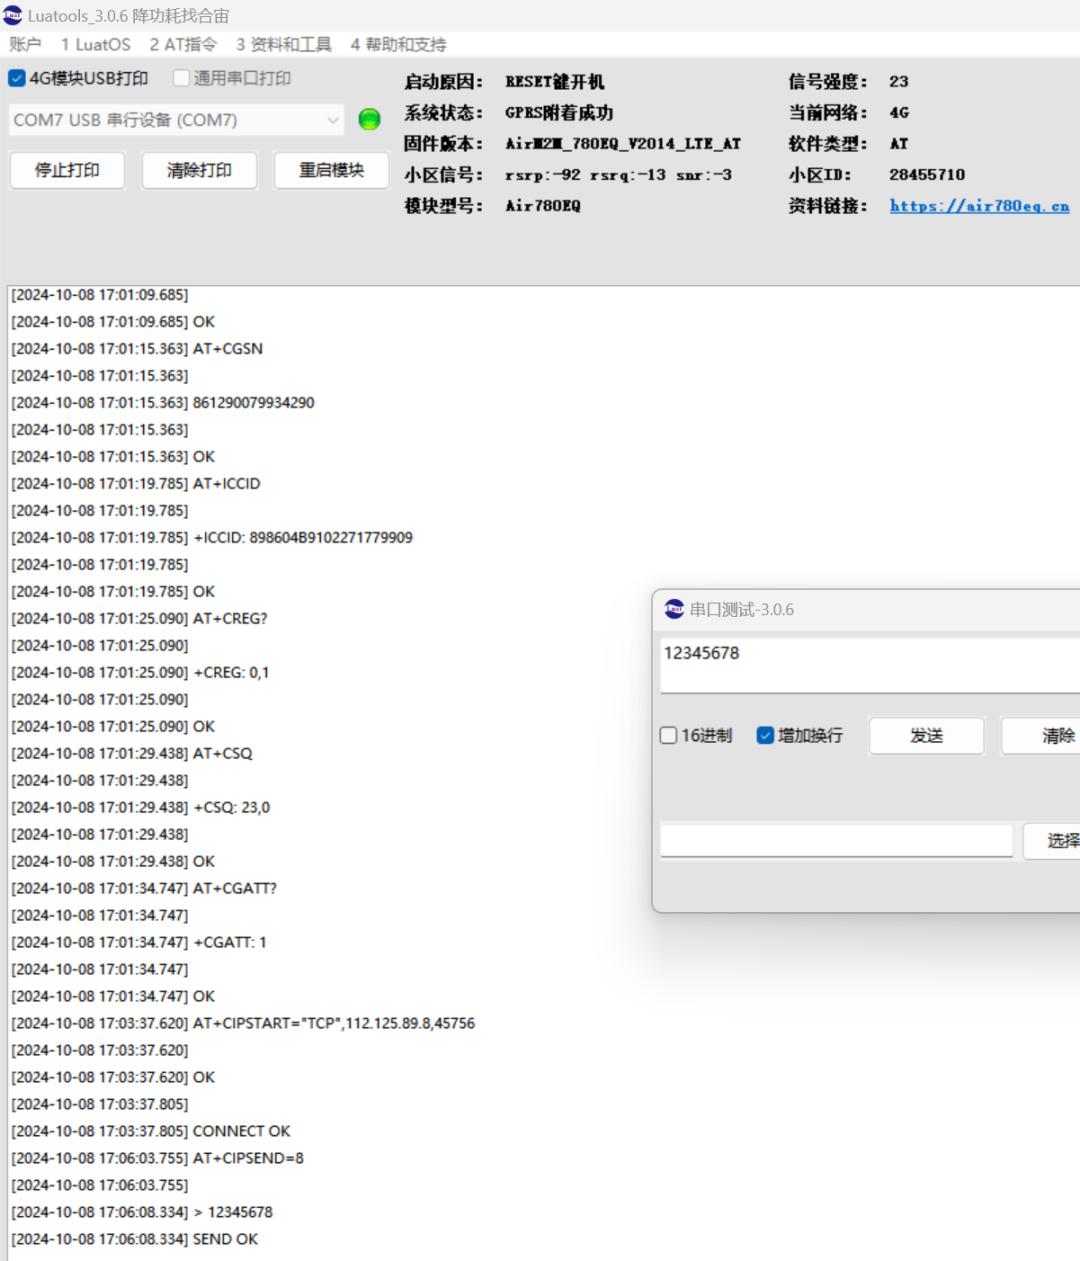Click the Luatools_3.0.6 window title
This screenshot has width=1080, height=1261.
click(128, 16)
